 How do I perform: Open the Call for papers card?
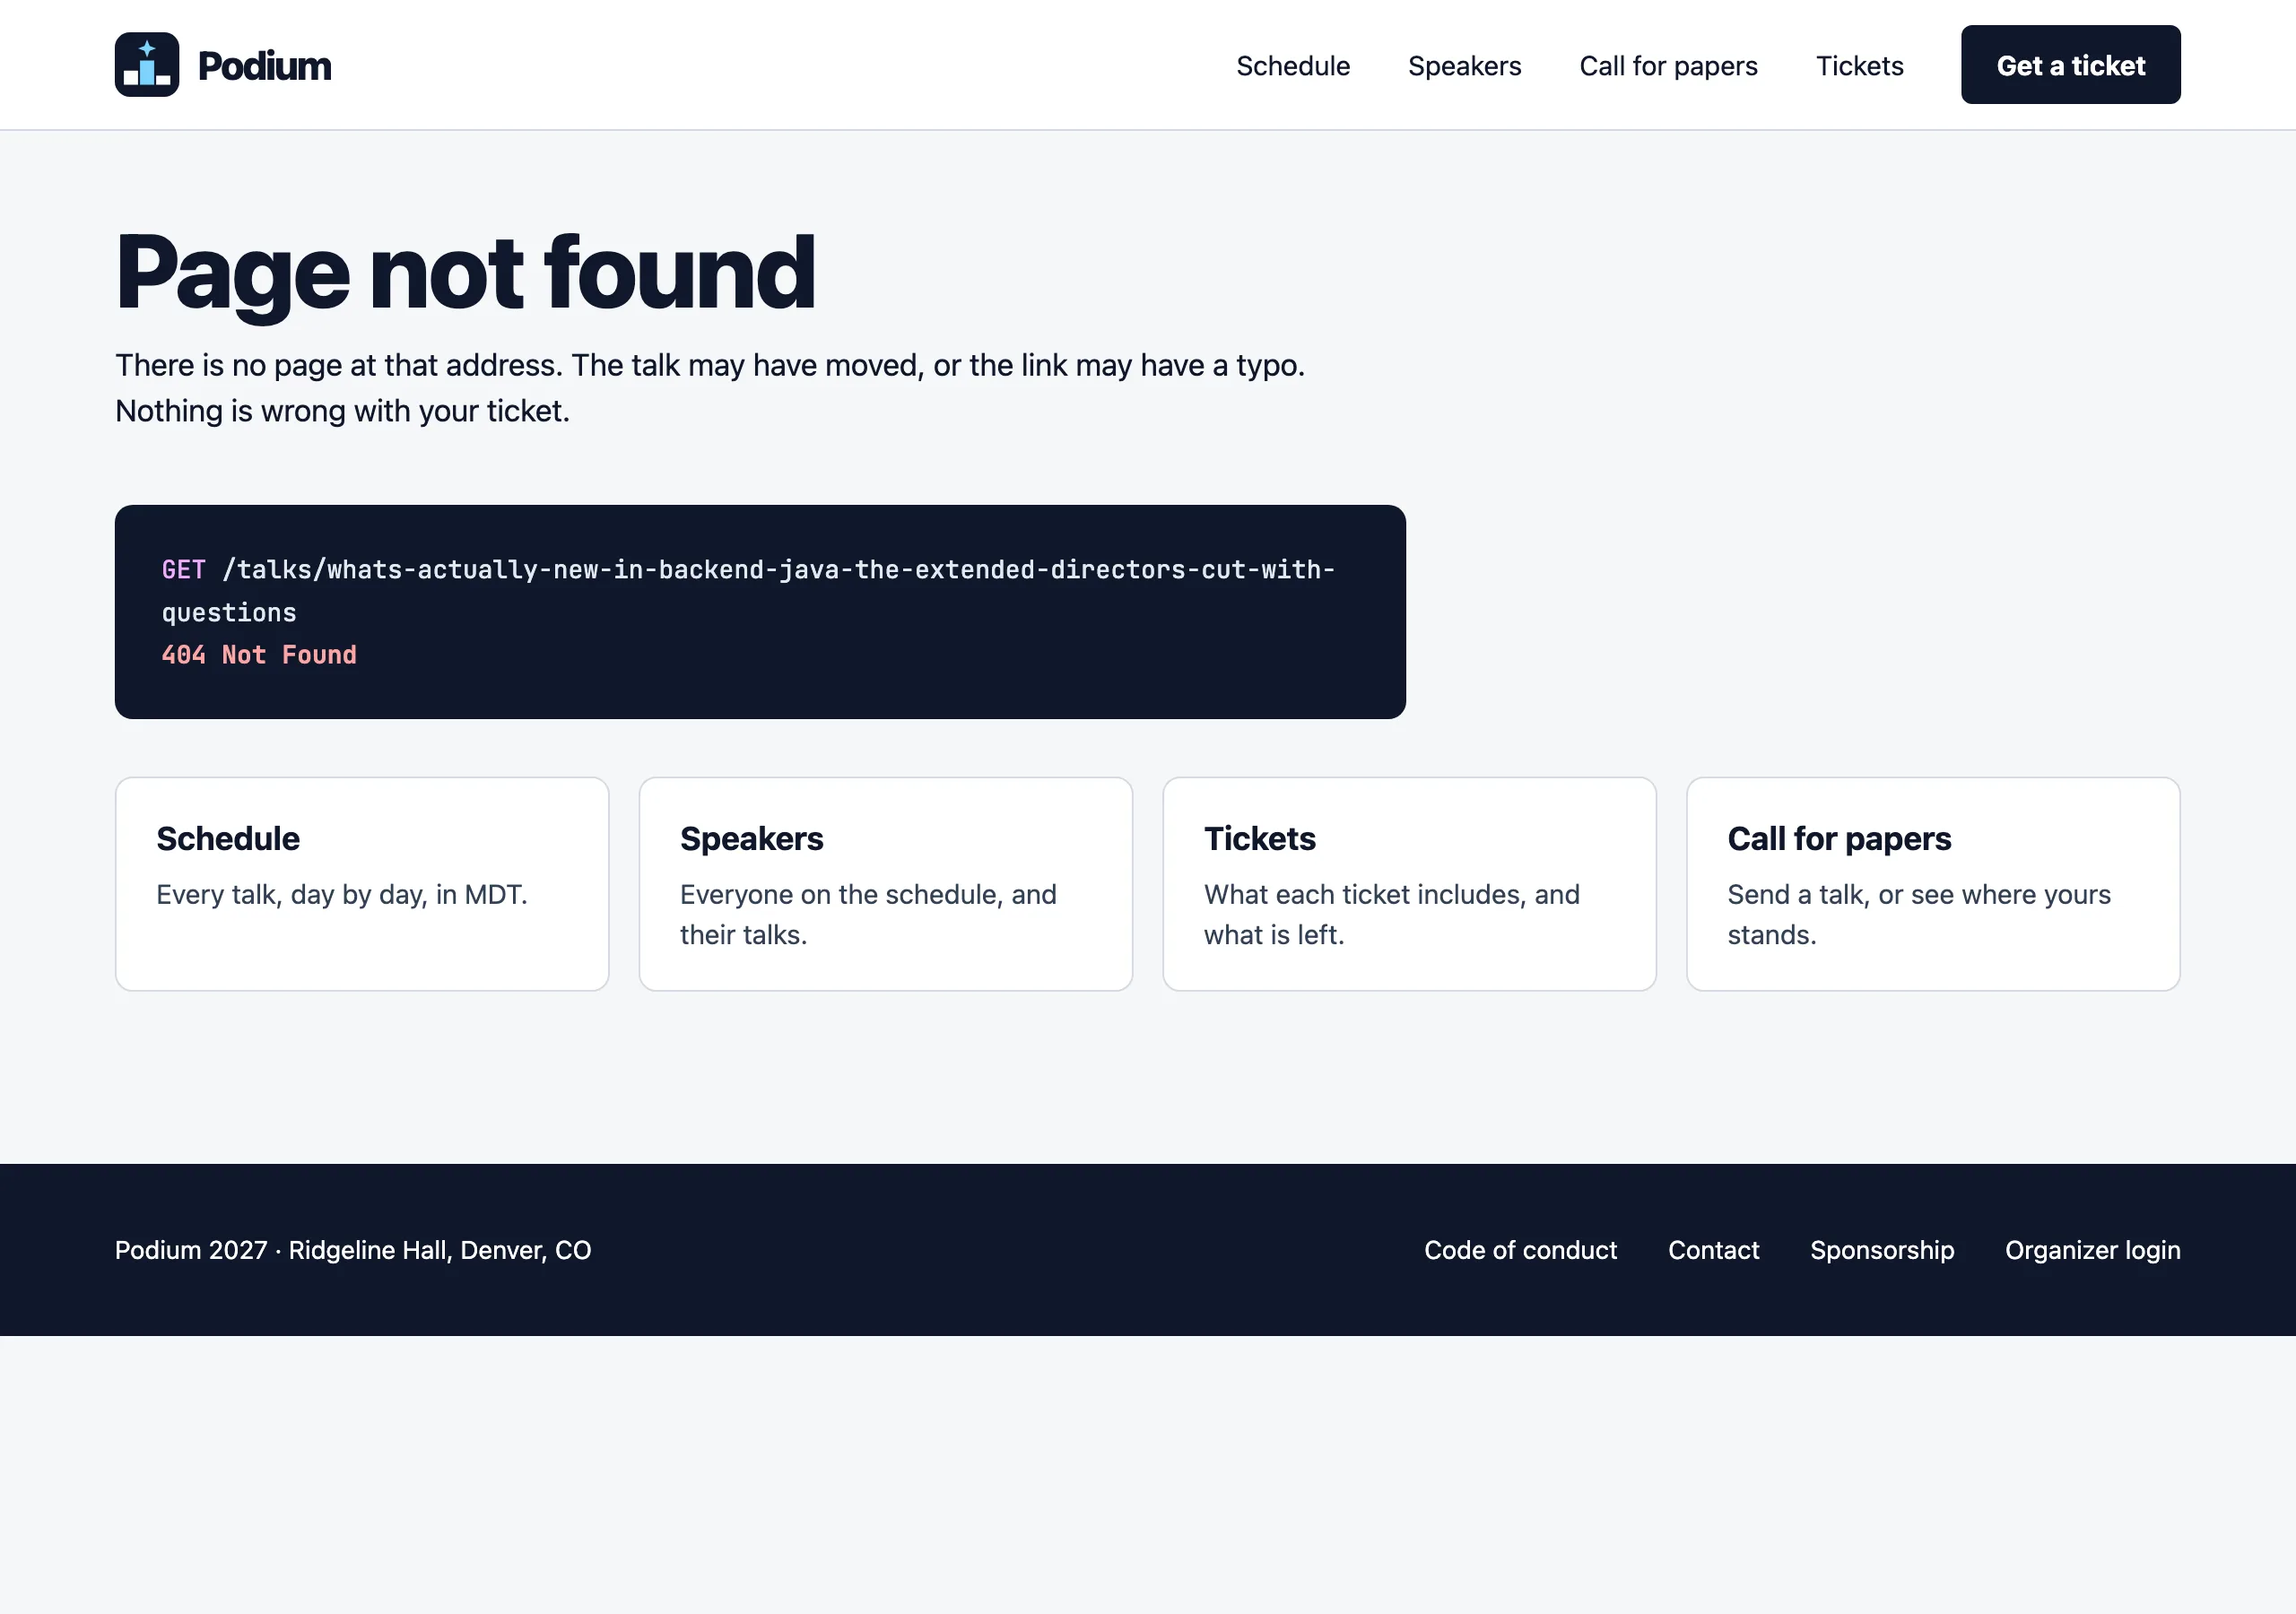click(1933, 884)
